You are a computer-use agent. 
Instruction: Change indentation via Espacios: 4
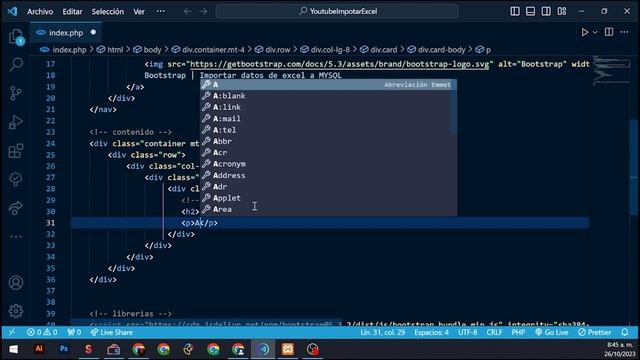(431, 333)
